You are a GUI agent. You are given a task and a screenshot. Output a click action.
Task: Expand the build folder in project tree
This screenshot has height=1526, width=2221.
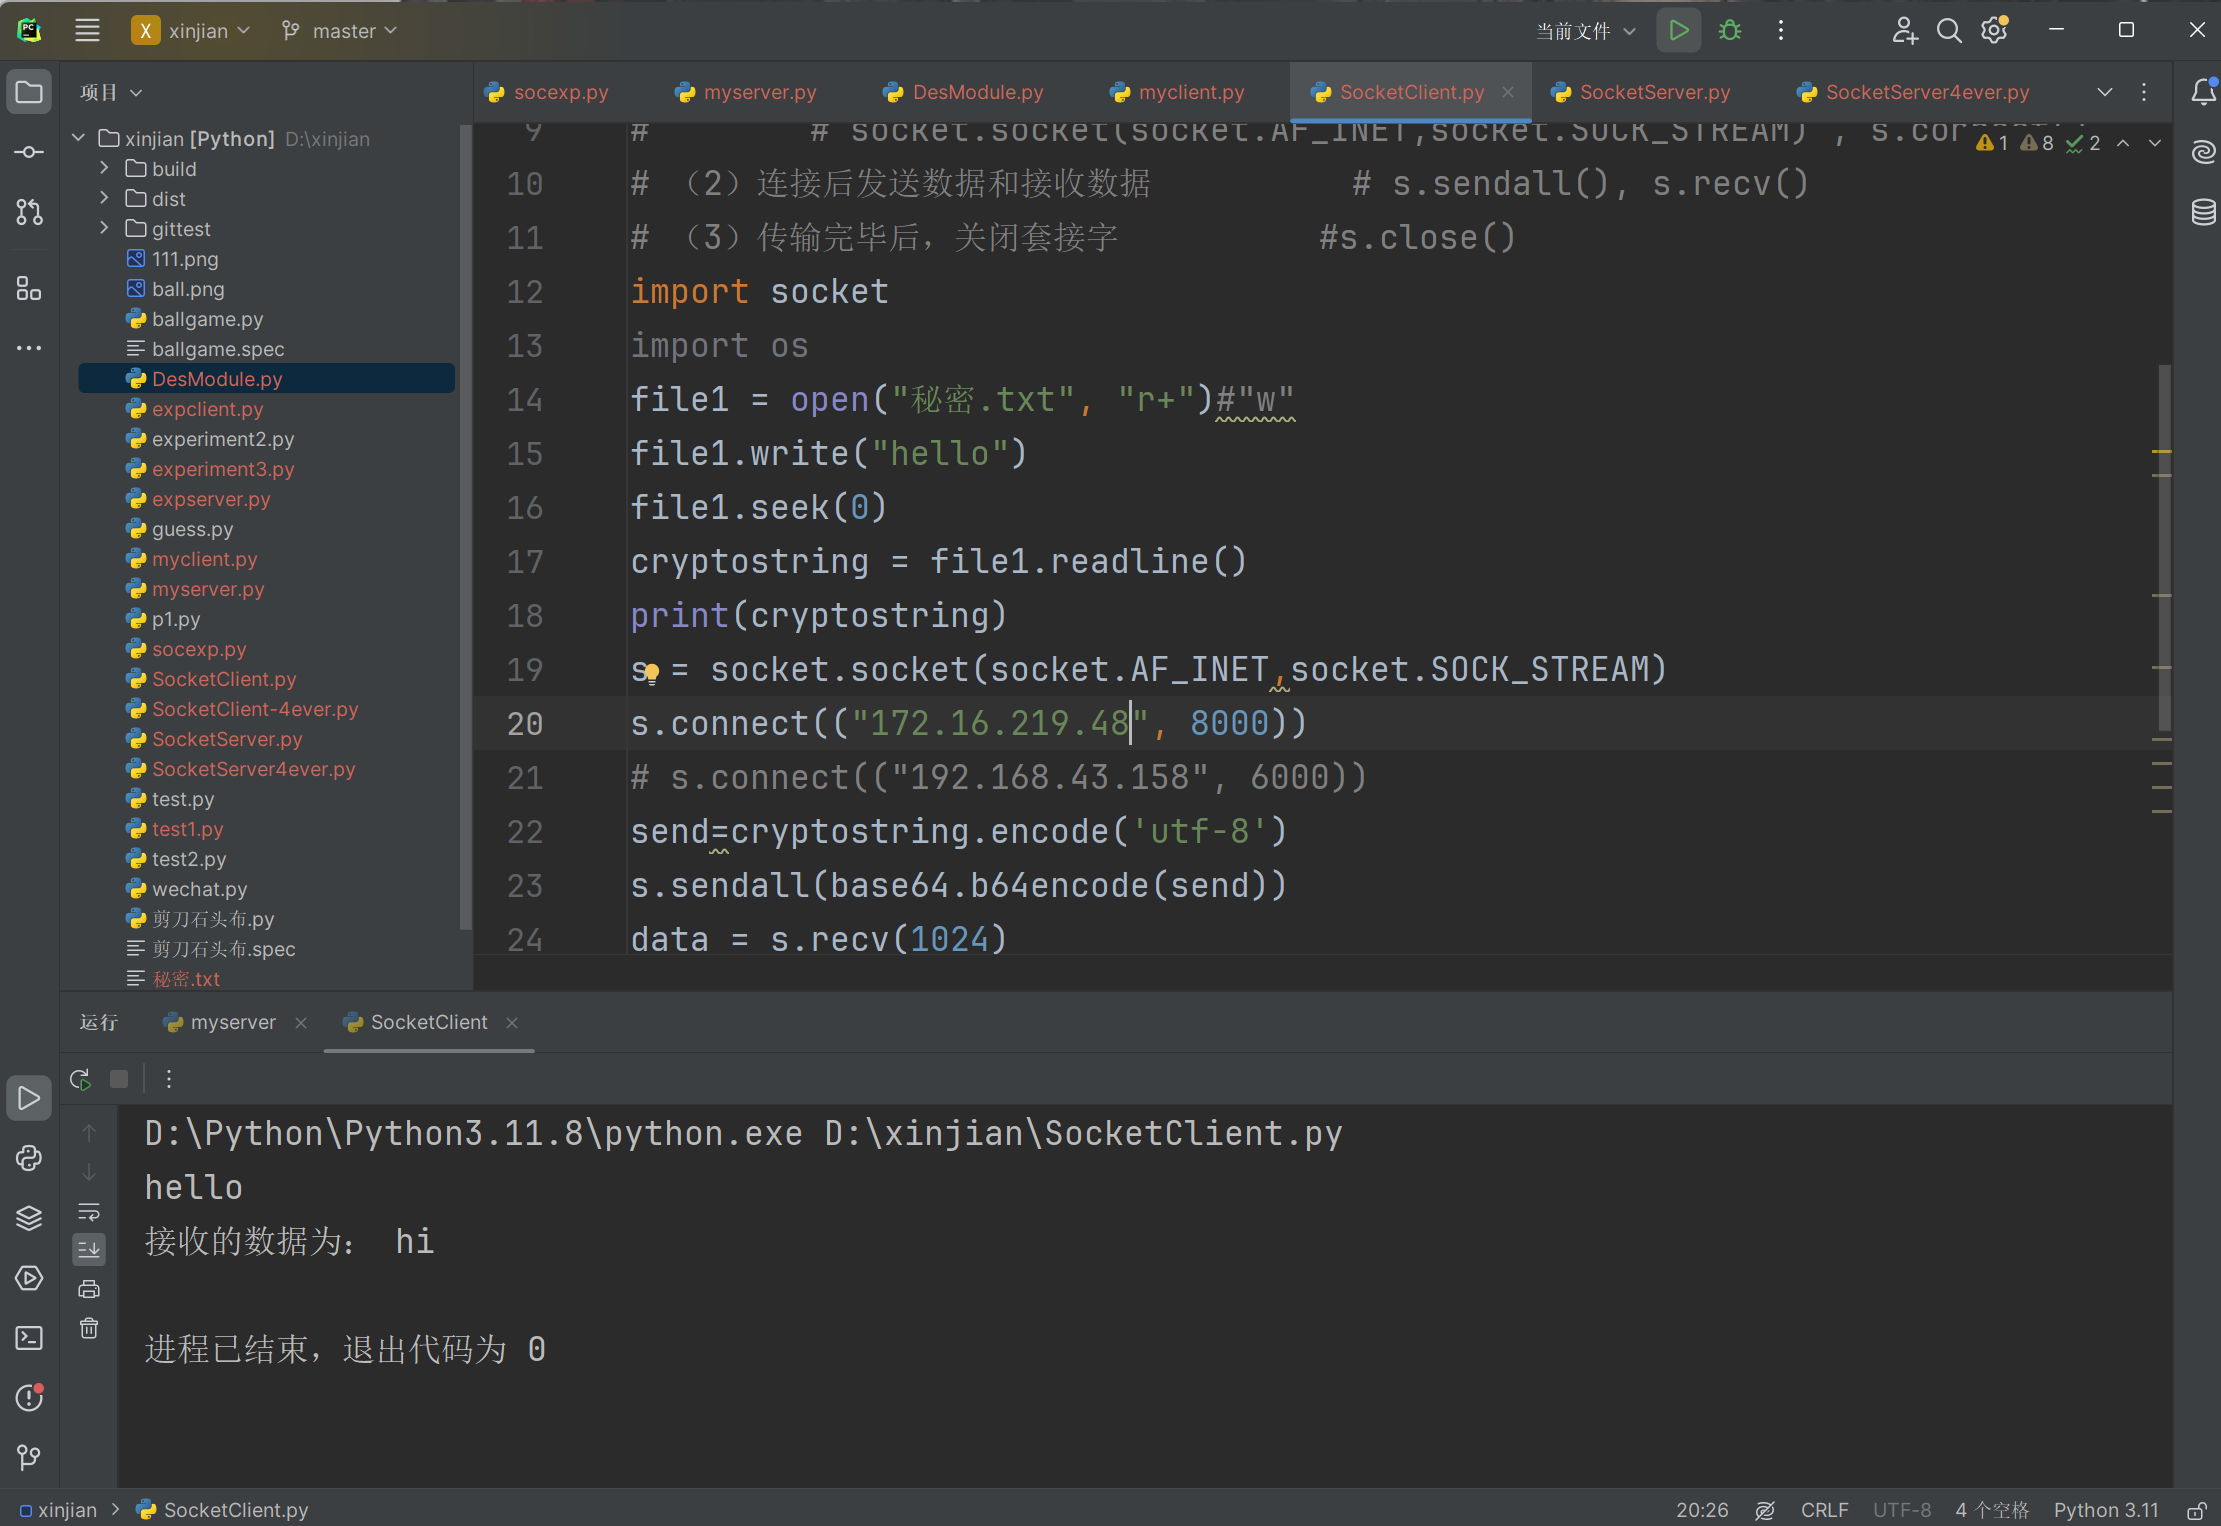point(104,169)
